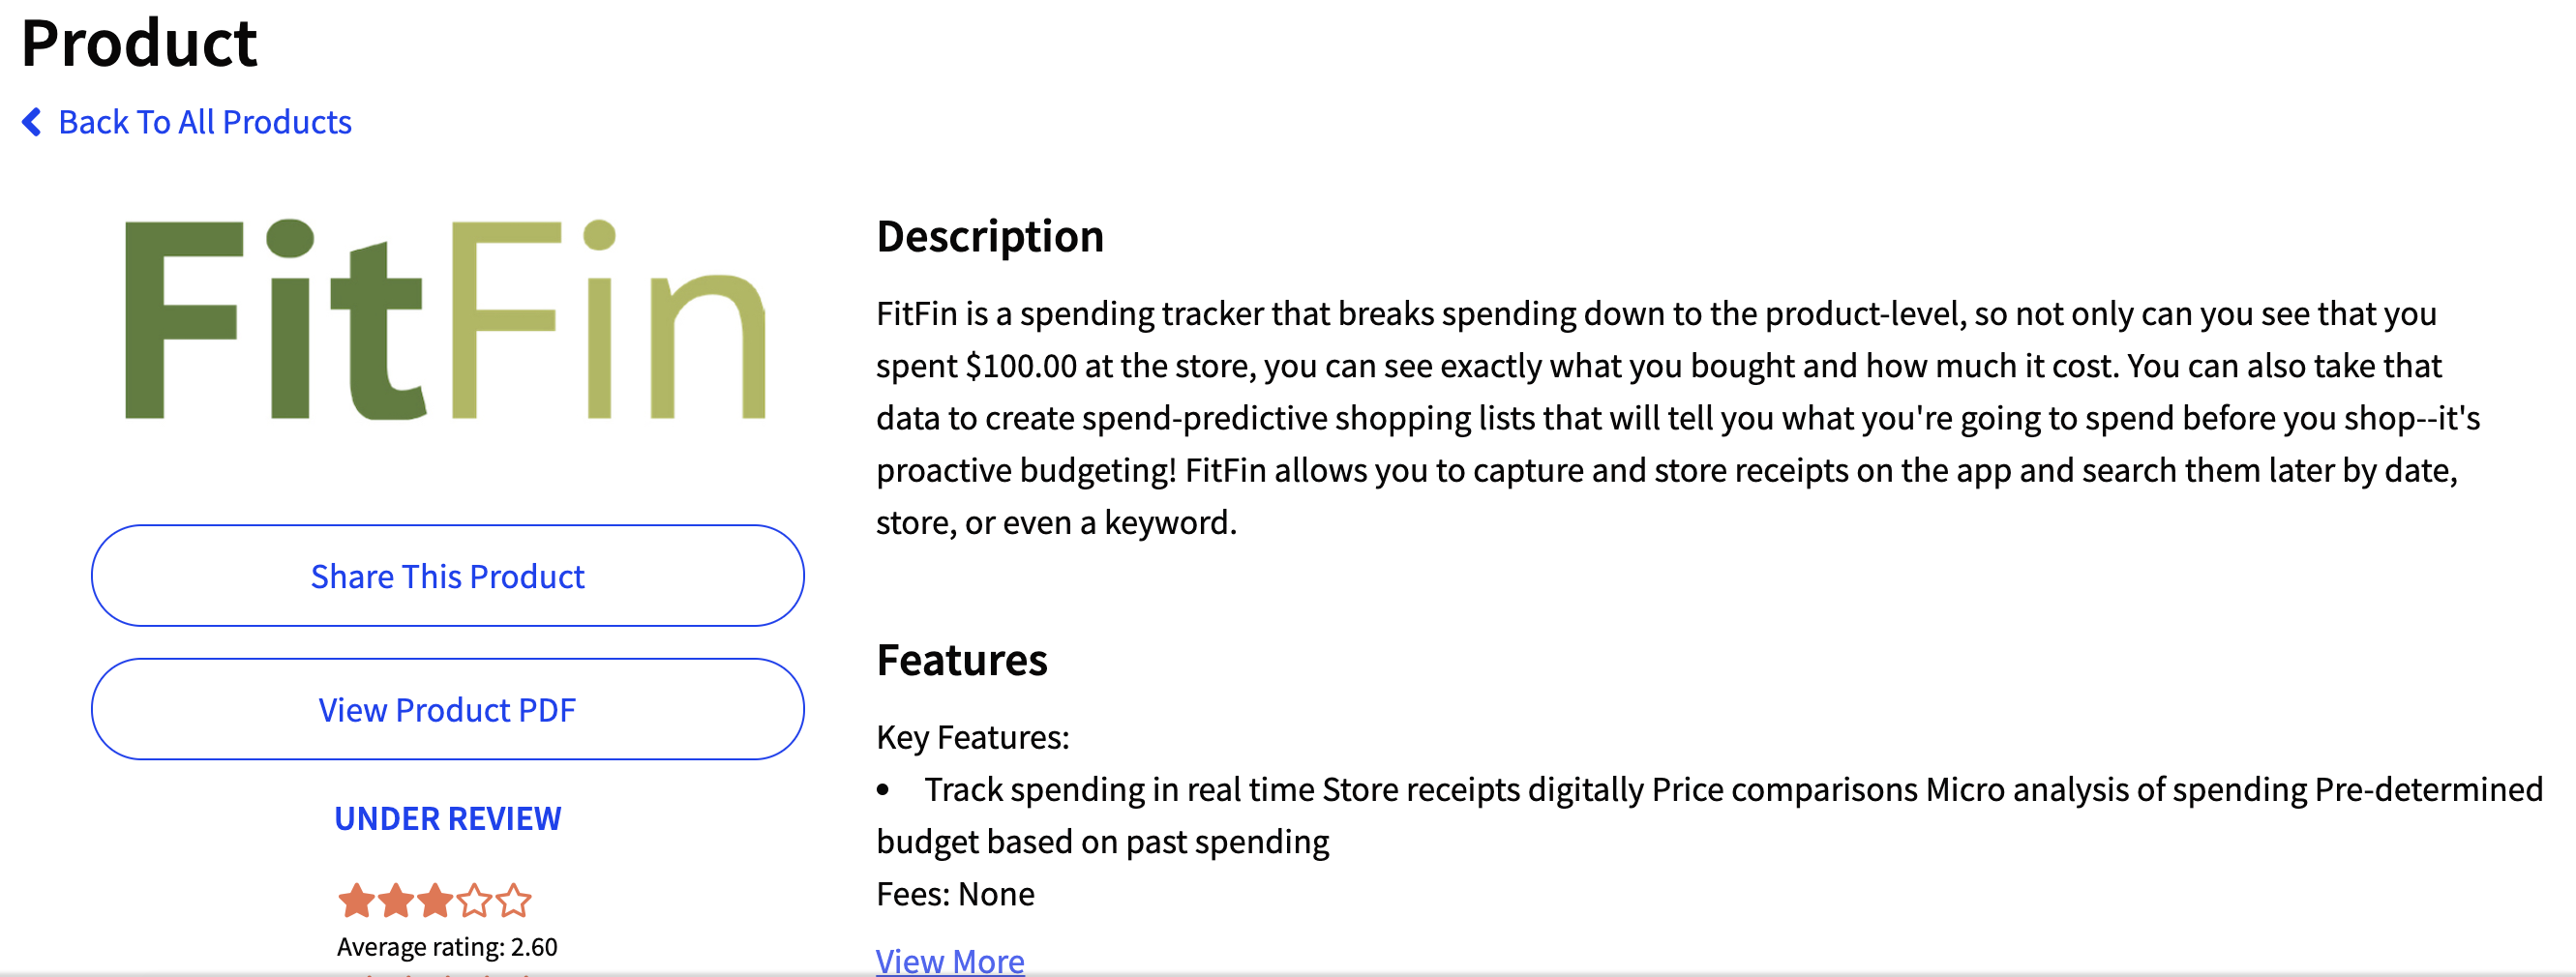Select the fourth empty rating star
This screenshot has height=977, width=2576.
[x=474, y=900]
